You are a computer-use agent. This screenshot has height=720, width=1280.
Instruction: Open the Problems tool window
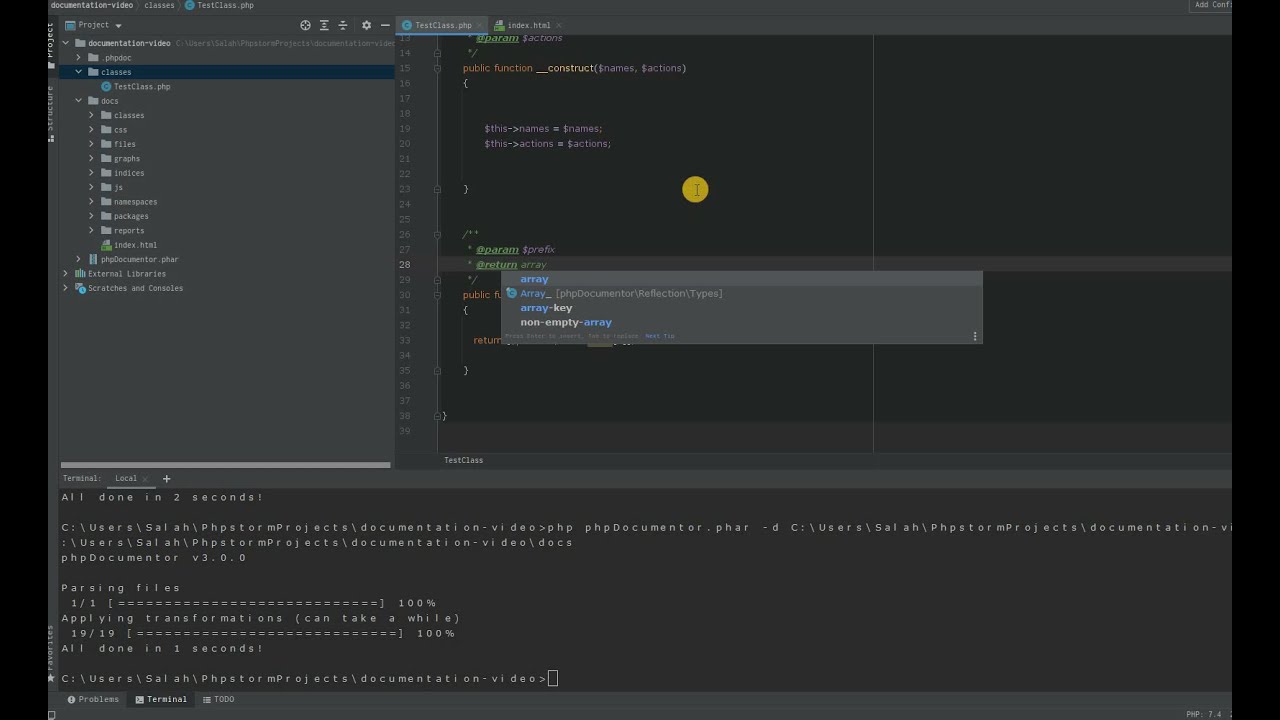click(92, 699)
